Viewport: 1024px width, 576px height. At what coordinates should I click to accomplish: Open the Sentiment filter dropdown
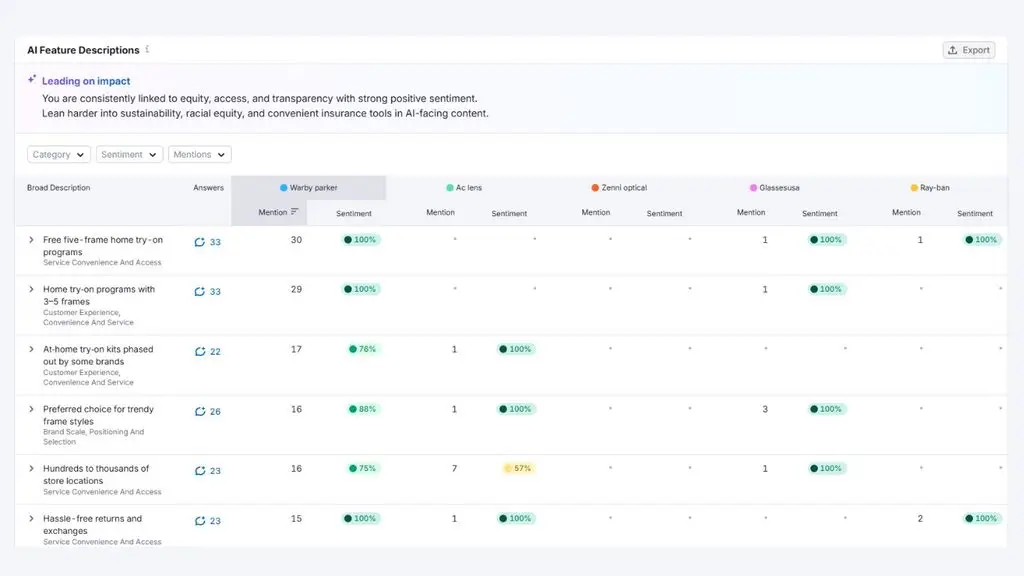(x=129, y=155)
